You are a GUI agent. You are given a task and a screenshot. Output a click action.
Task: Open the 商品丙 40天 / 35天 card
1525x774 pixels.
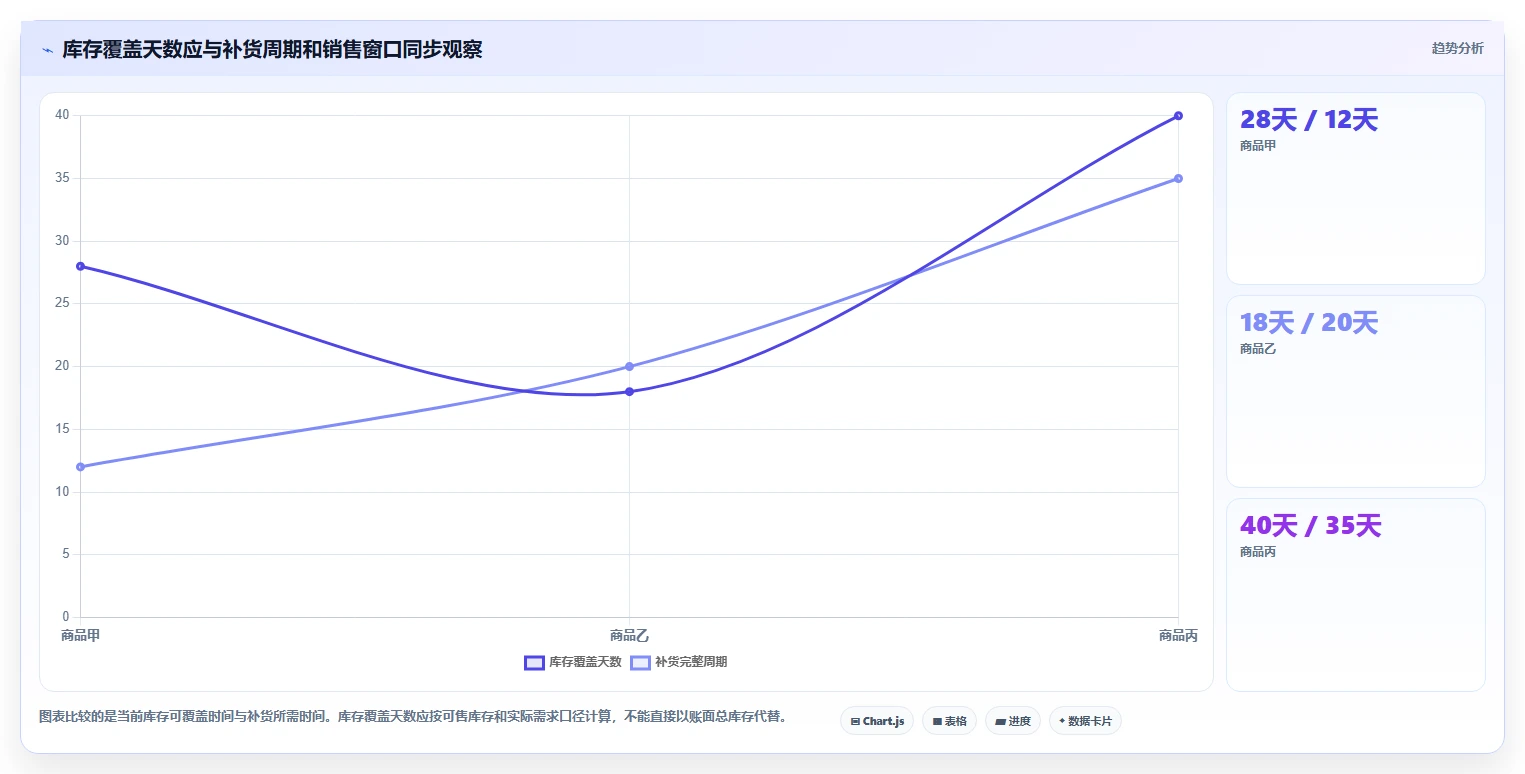point(1355,595)
